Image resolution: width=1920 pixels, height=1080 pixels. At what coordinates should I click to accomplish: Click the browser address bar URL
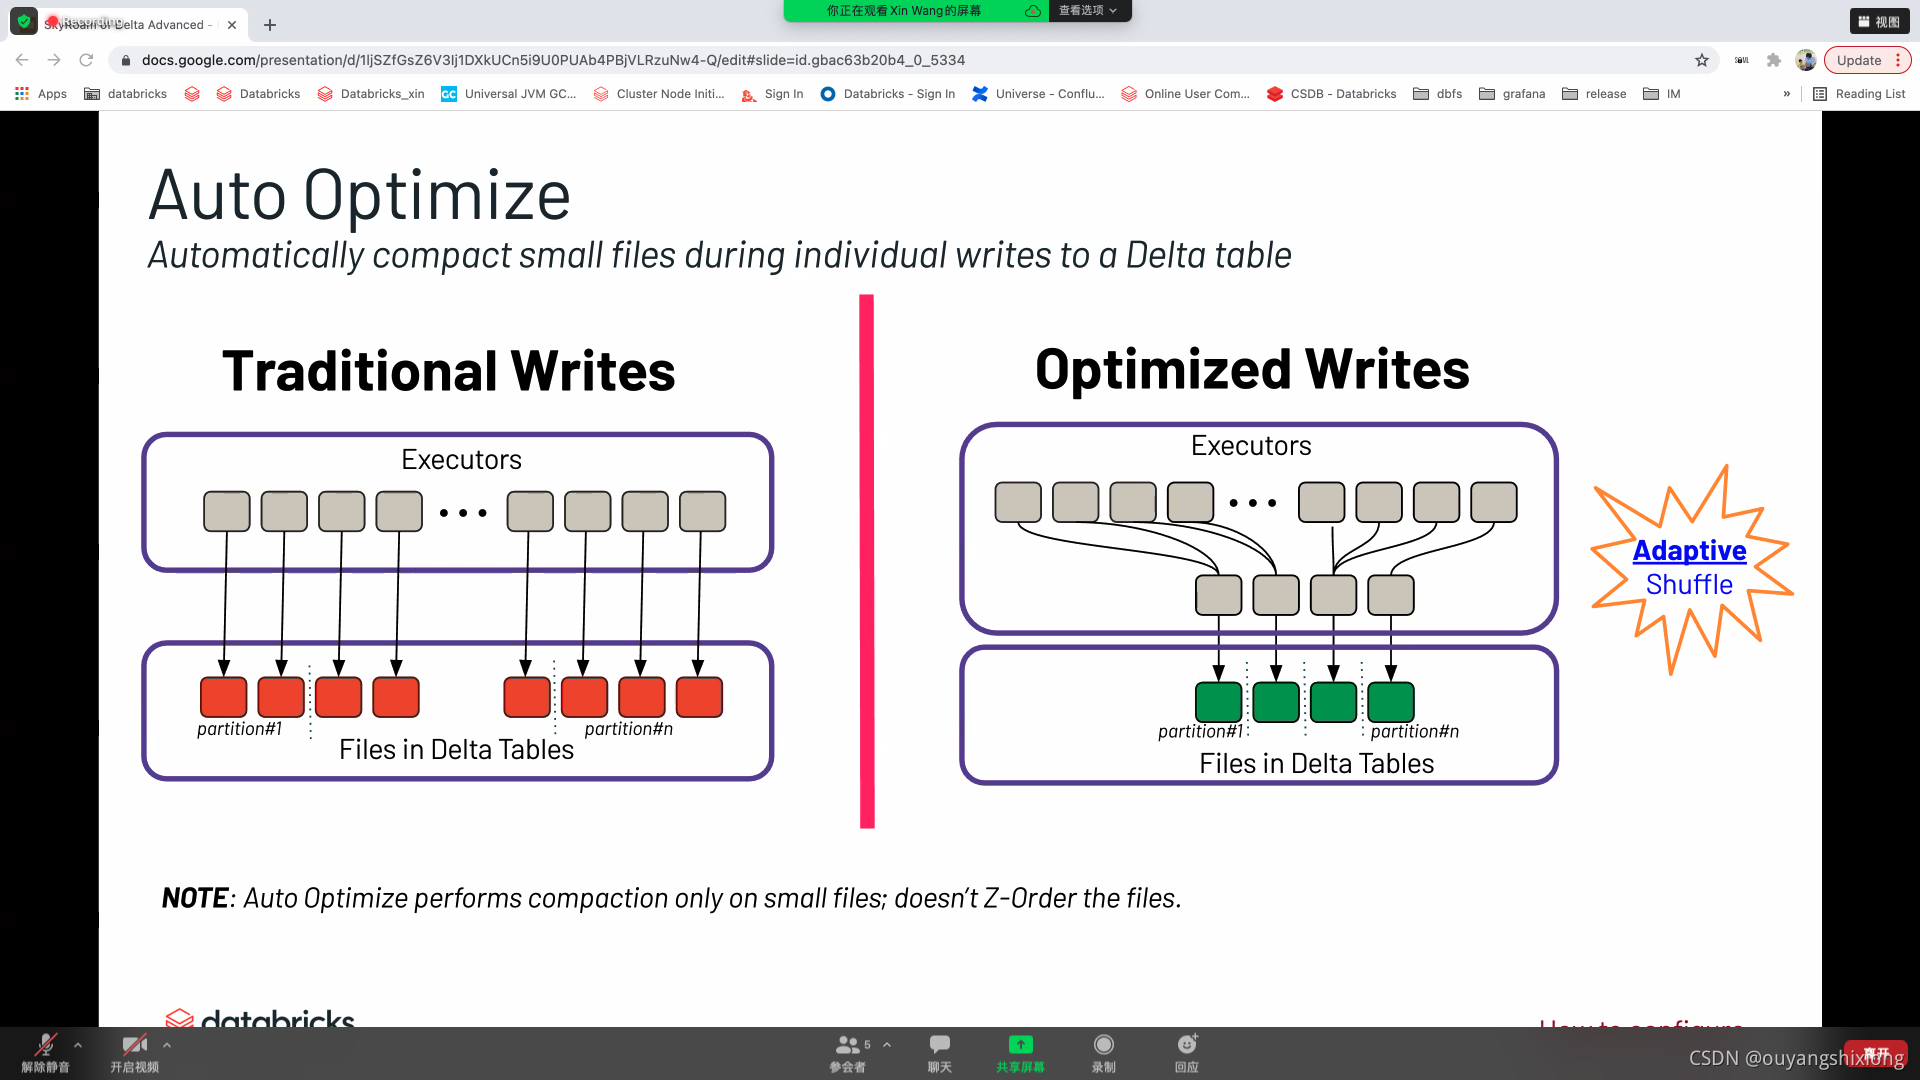click(552, 60)
